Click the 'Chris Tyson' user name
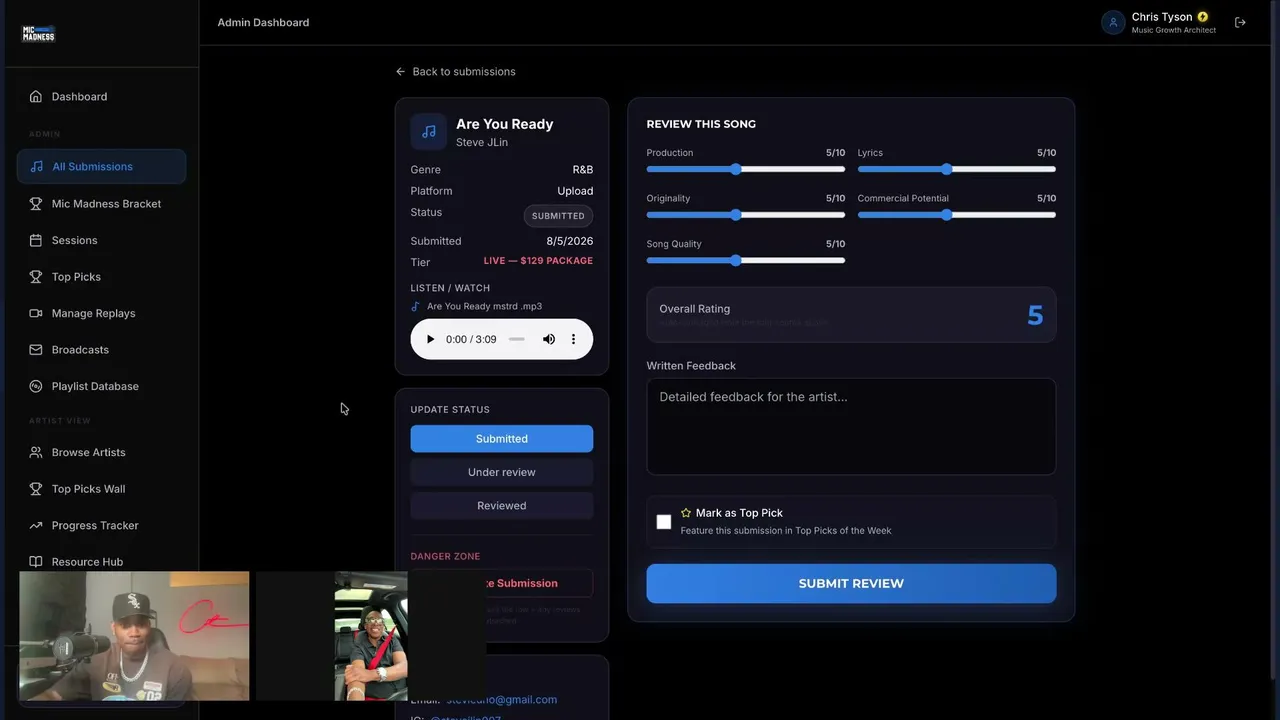The height and width of the screenshot is (720, 1280). [1162, 17]
